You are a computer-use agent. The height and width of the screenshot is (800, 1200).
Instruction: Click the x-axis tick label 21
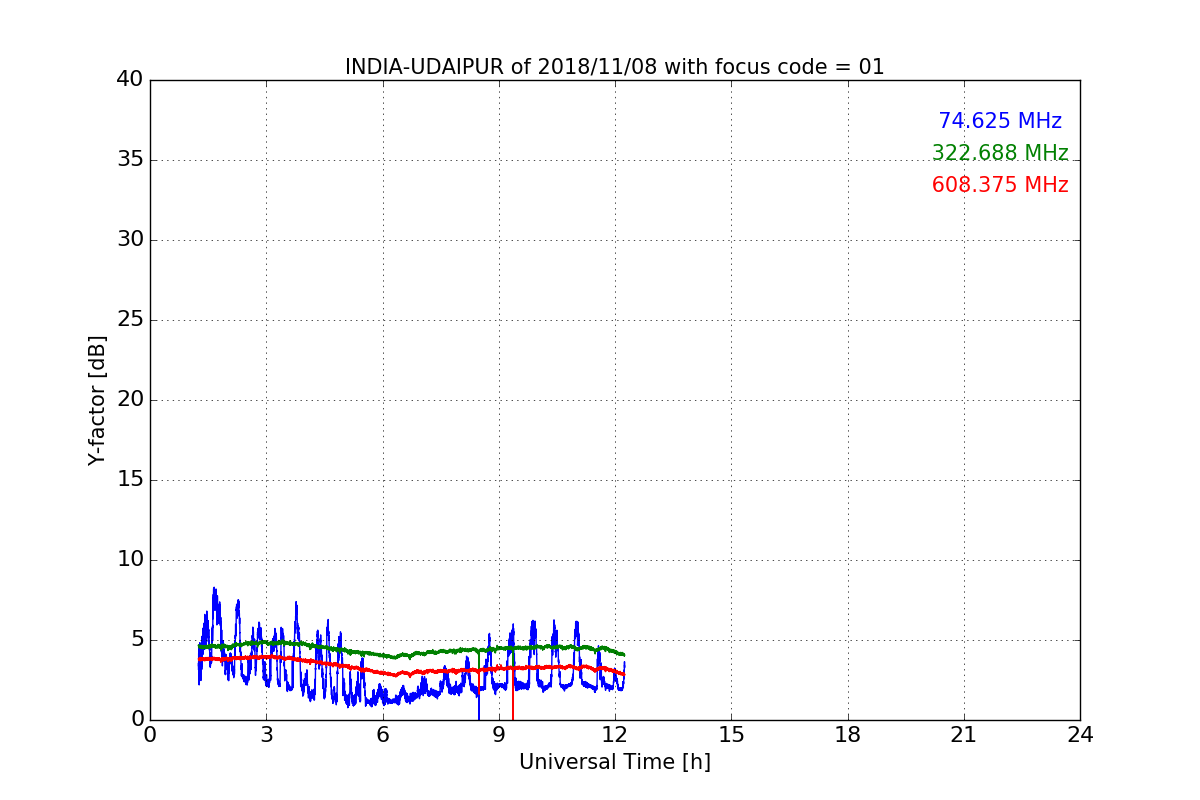[x=964, y=735]
